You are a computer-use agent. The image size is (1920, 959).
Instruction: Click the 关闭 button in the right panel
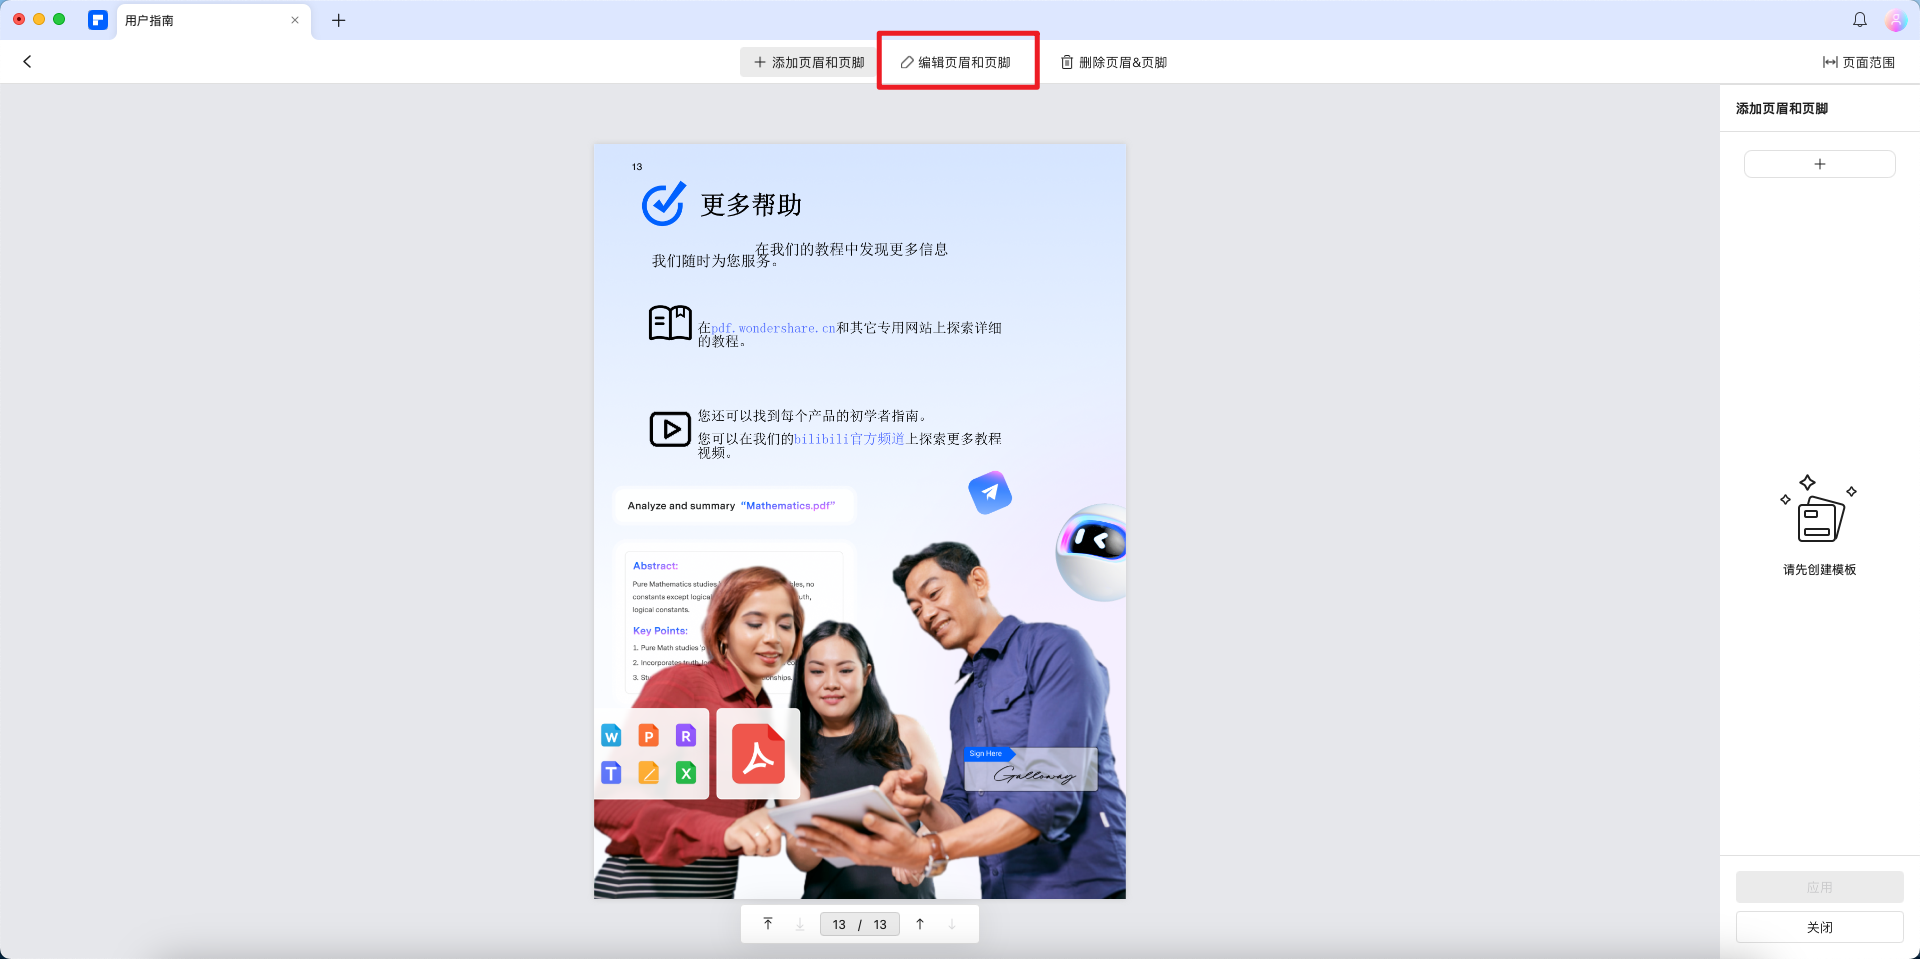click(x=1819, y=927)
